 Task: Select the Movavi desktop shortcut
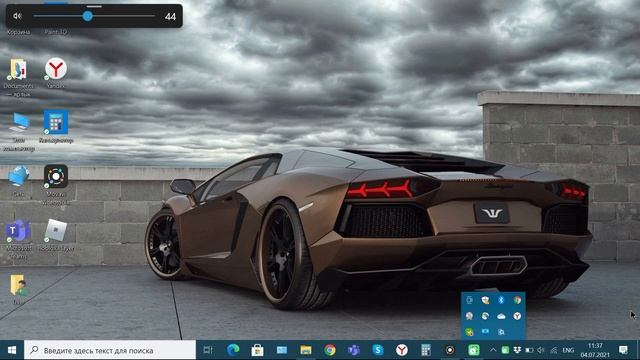56,184
